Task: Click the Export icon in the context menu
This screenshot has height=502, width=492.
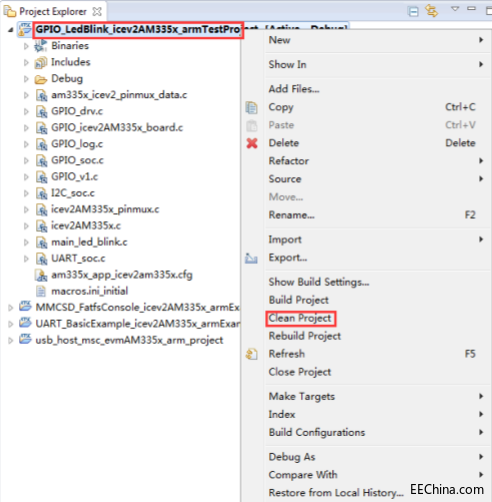Action: click(251, 258)
